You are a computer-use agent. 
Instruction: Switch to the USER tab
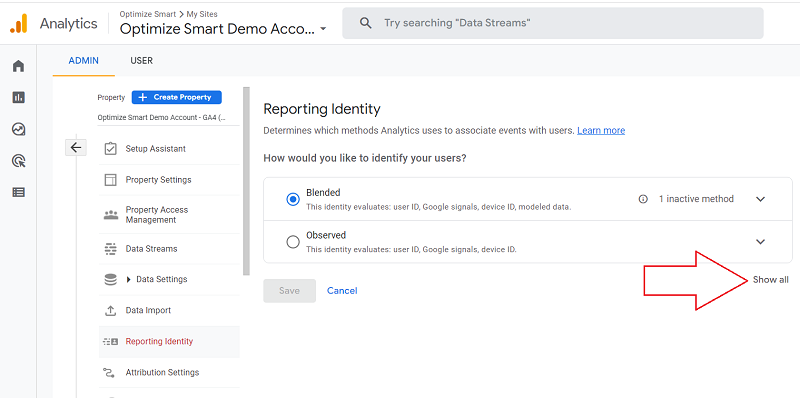coord(141,61)
